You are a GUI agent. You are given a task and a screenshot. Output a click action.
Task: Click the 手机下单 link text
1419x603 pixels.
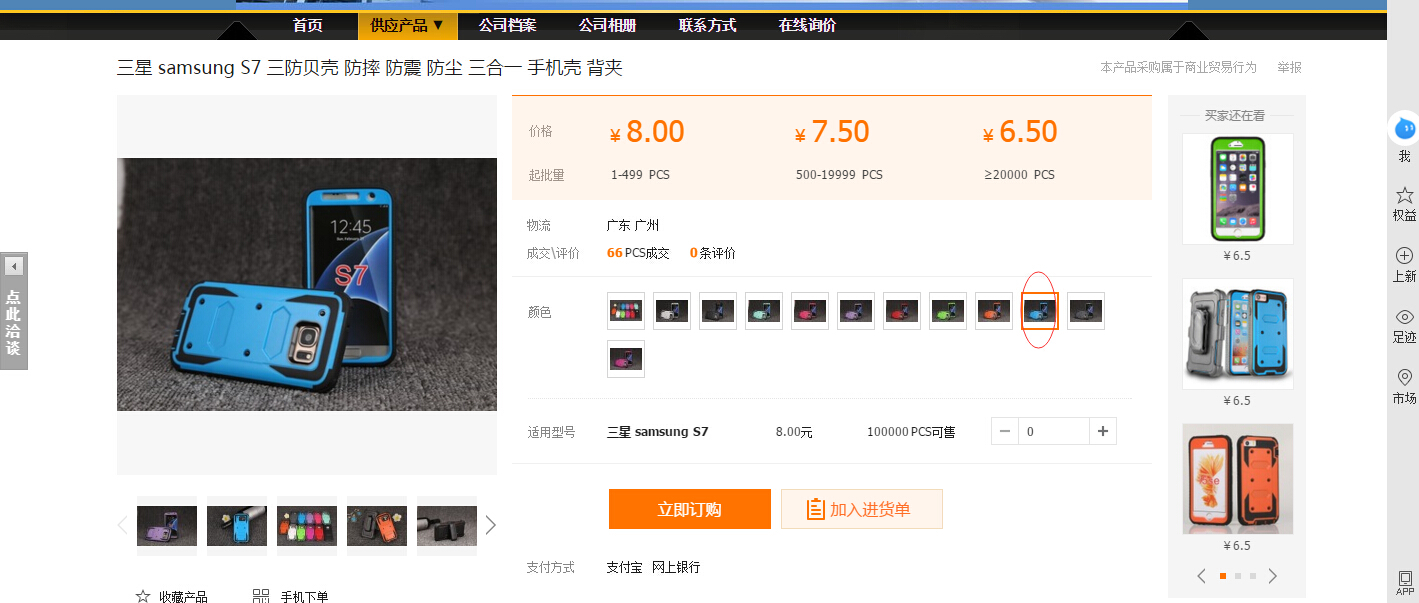304,597
